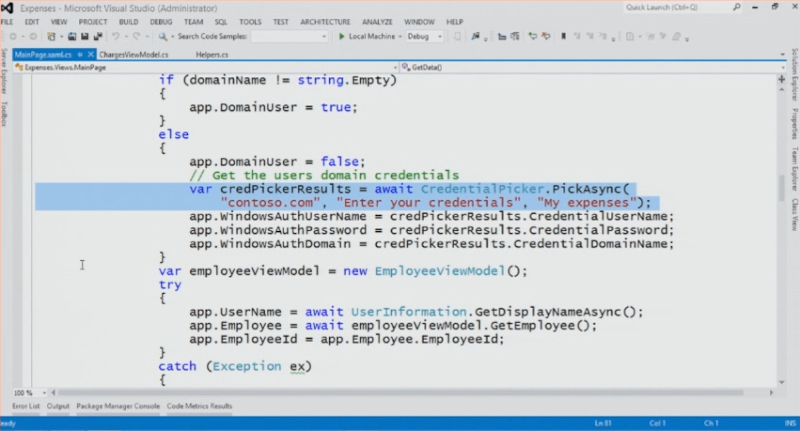The image size is (800, 431).
Task: Open the PROJECT menu
Action: pos(93,22)
